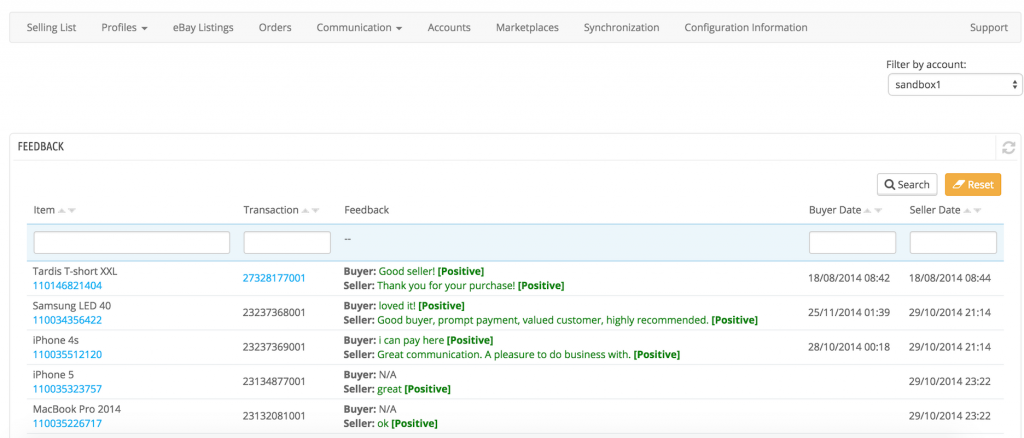Viewport: 1024px width, 438px height.
Task: Click the Search button
Action: [x=907, y=185]
